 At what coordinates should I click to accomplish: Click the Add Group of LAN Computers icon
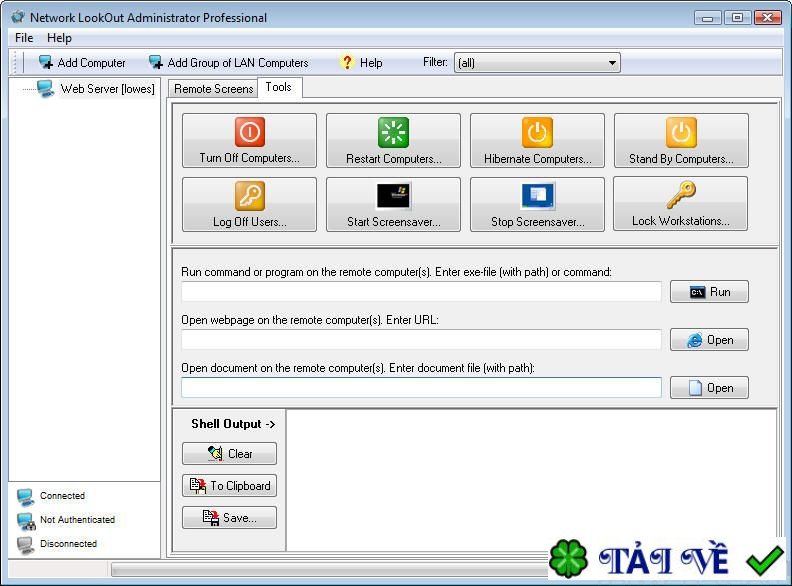pyautogui.click(x=156, y=63)
